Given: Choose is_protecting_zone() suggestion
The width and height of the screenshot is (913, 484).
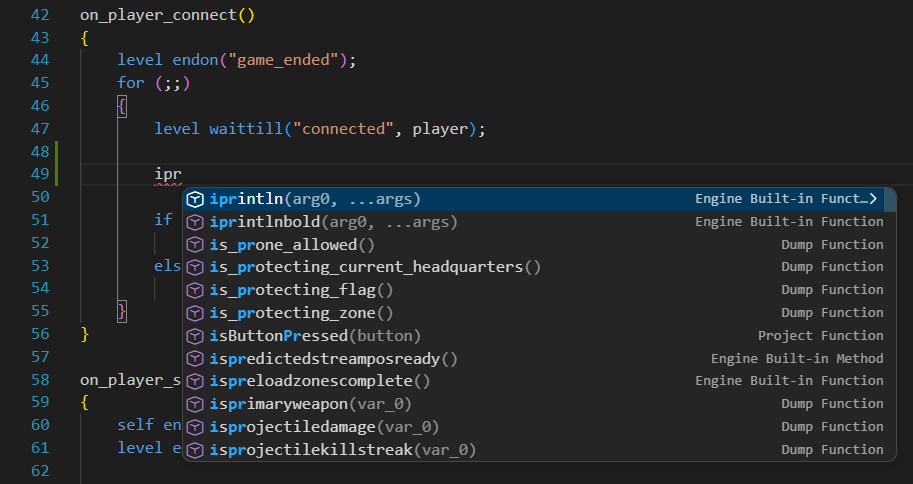Looking at the screenshot, I should click(x=534, y=313).
